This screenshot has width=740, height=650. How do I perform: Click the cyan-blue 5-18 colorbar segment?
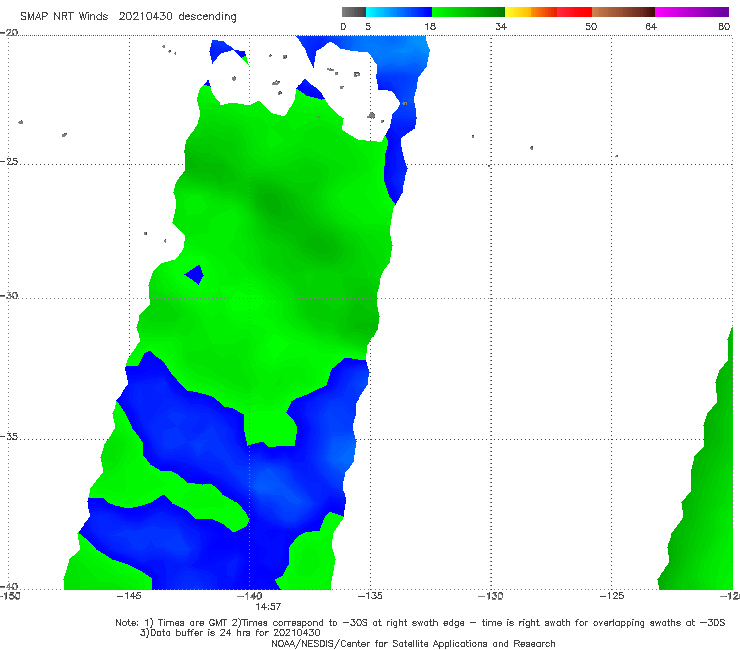pos(399,12)
